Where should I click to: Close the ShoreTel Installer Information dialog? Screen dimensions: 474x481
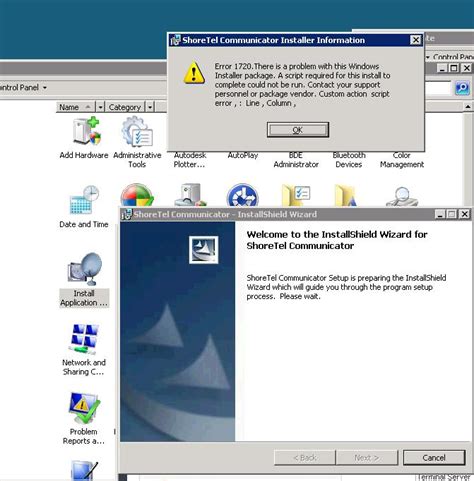(x=415, y=40)
